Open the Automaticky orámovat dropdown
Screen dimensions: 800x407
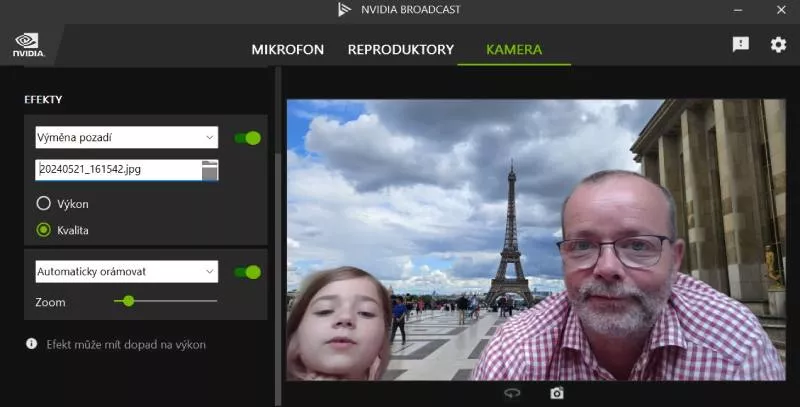pyautogui.click(x=125, y=271)
